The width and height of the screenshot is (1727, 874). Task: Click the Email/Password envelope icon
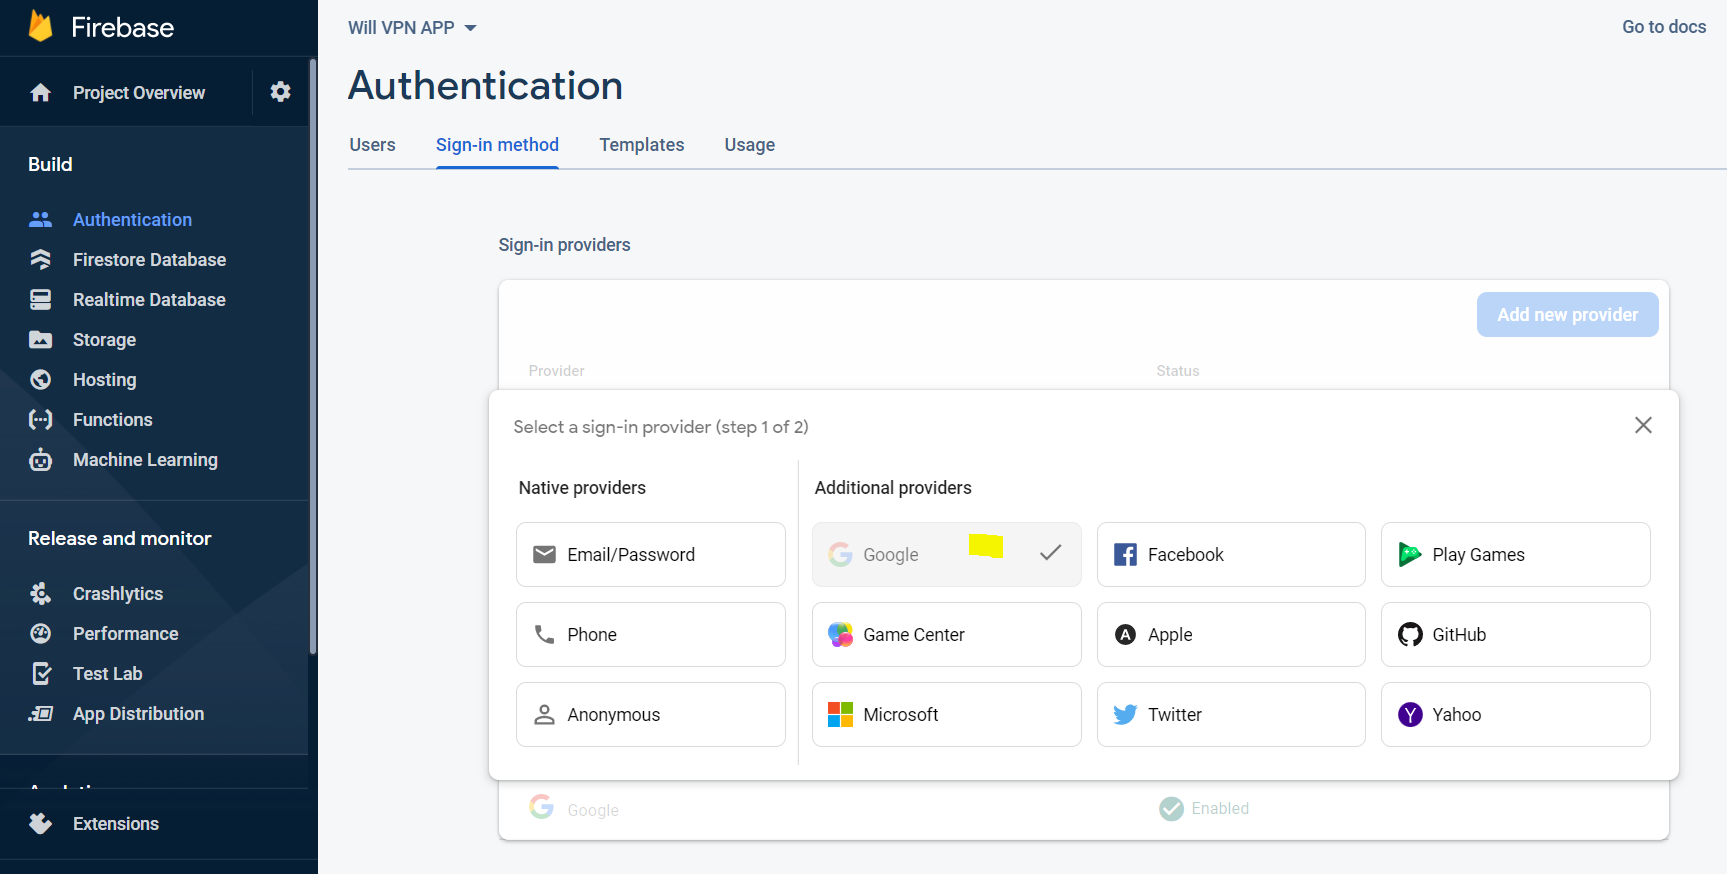(x=544, y=554)
